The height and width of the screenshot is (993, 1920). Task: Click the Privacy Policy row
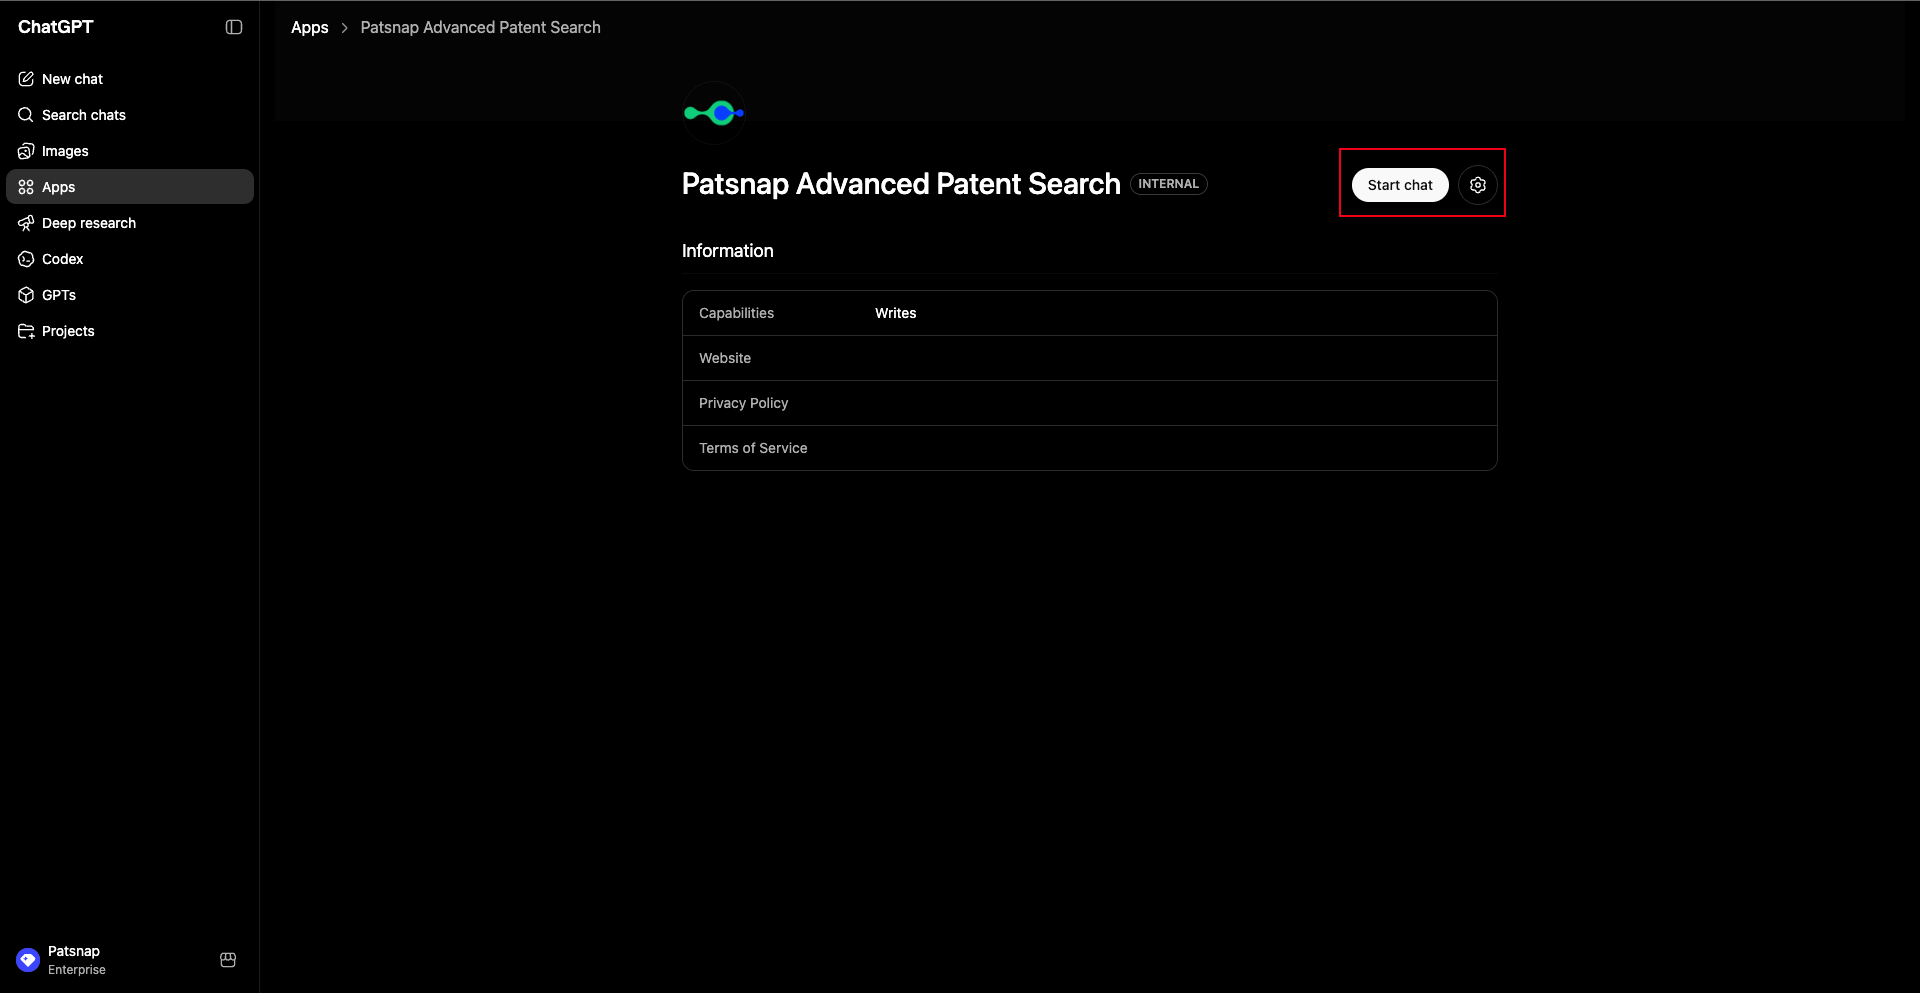[x=1090, y=403]
